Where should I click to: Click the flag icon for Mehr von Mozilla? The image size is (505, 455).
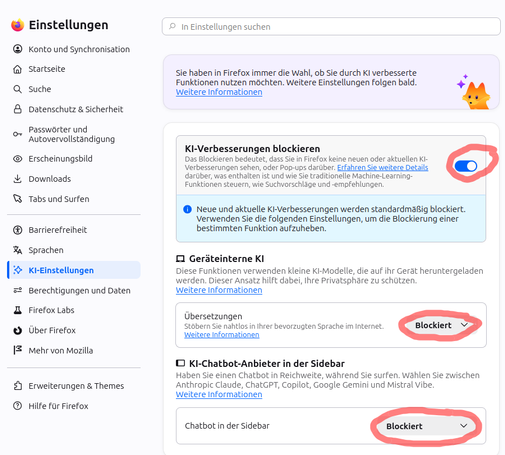coord(18,350)
